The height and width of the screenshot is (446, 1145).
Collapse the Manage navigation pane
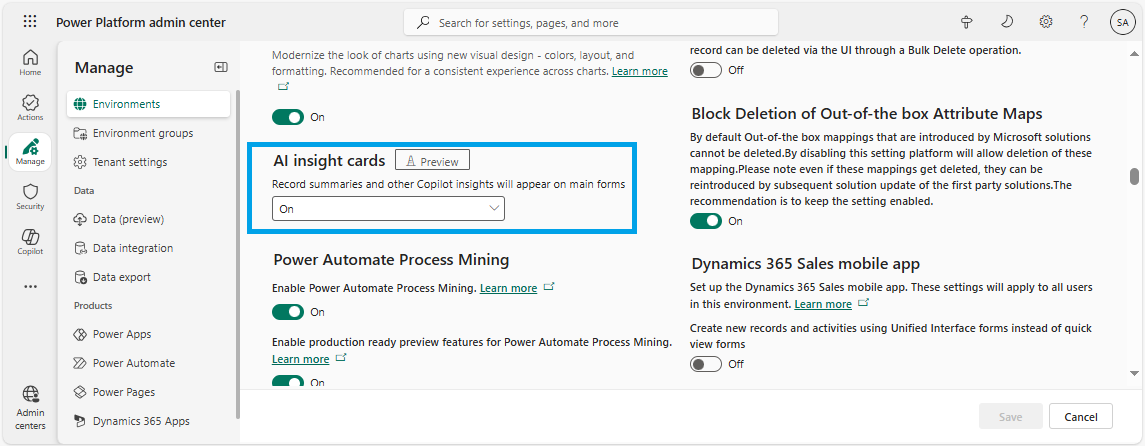(221, 67)
